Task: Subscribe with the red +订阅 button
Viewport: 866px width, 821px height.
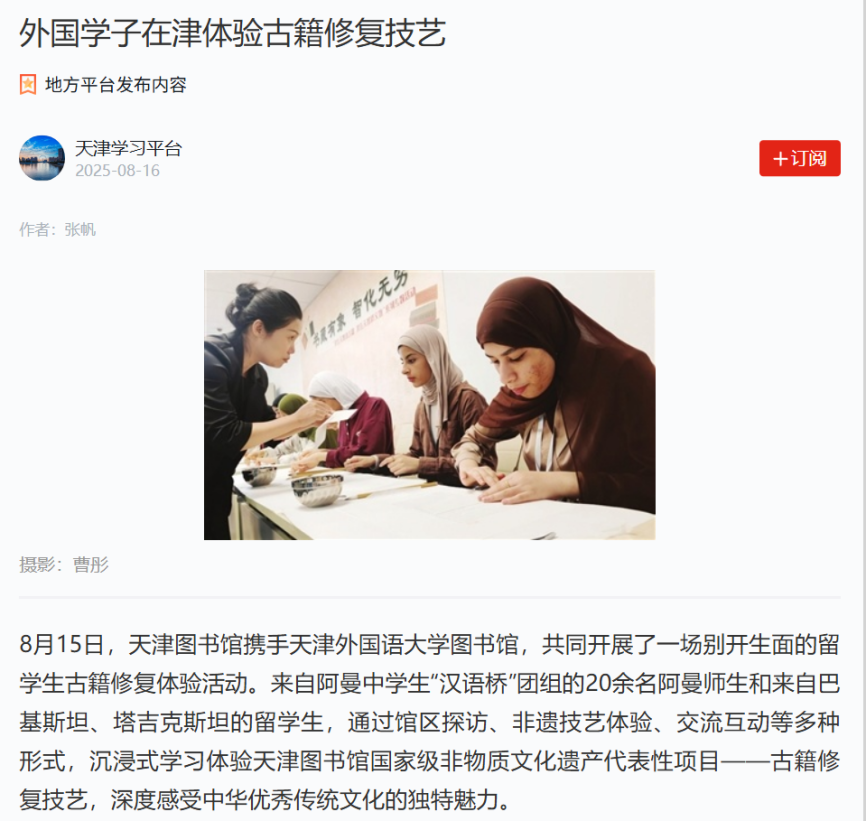Action: 800,158
